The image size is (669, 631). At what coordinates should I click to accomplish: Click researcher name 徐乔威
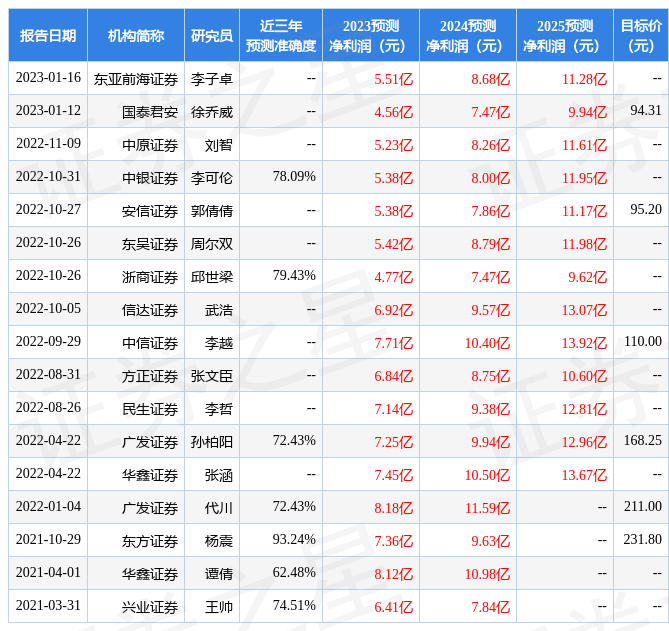(x=211, y=112)
